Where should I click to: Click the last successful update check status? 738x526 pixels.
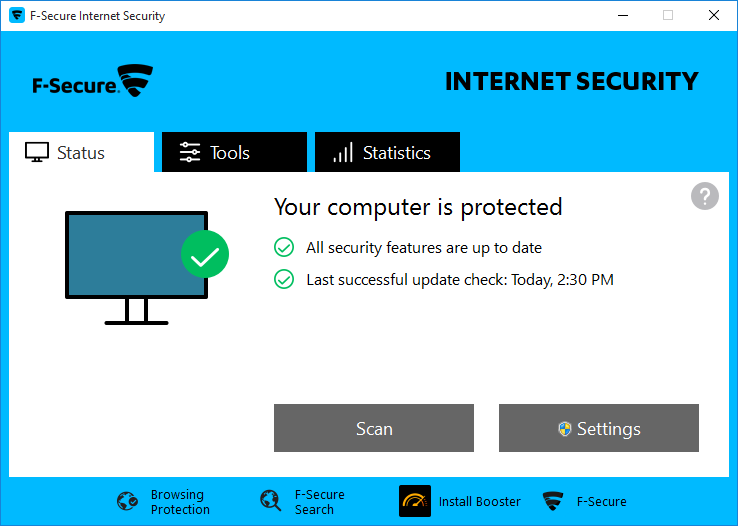coord(459,280)
